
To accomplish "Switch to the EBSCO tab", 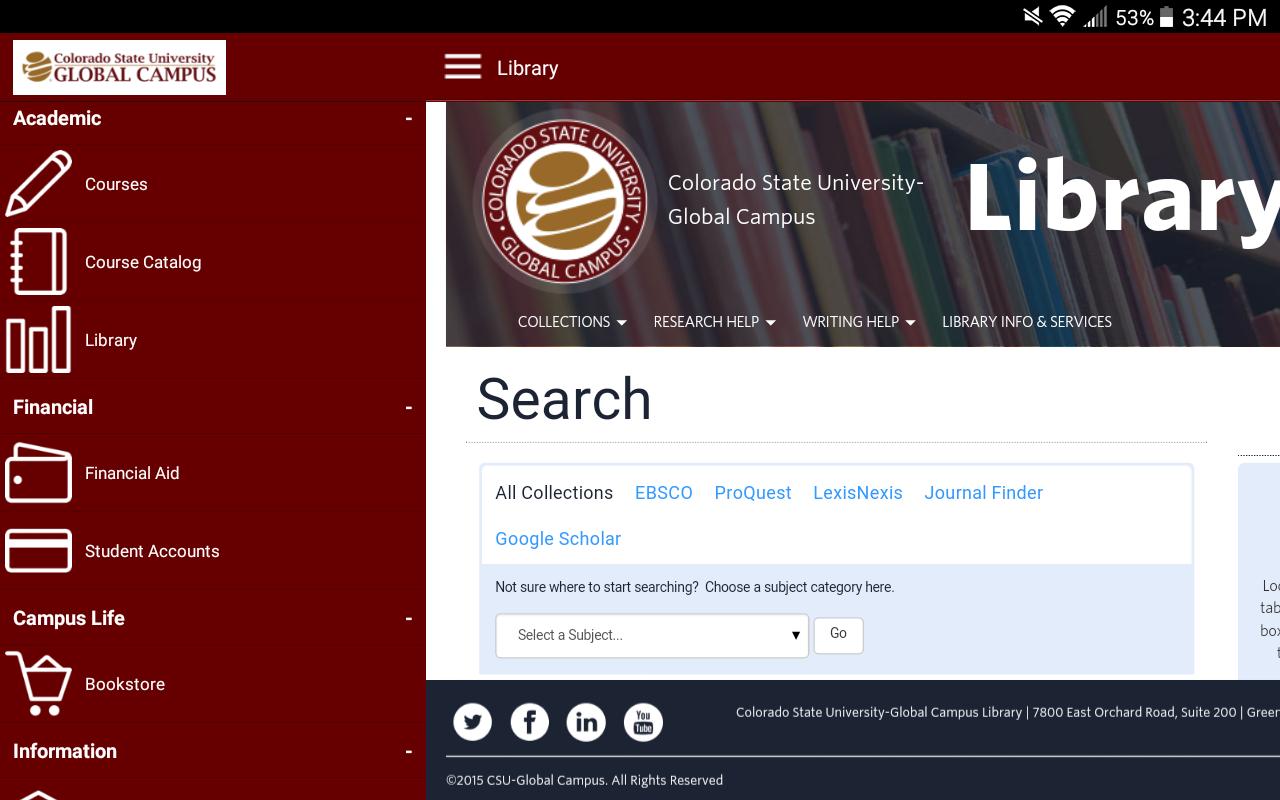I will [x=664, y=493].
